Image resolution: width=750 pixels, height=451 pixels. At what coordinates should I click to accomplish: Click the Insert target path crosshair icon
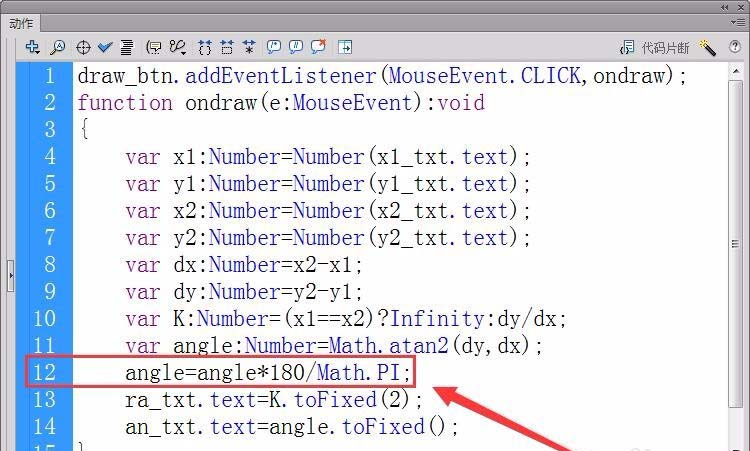tap(83, 47)
